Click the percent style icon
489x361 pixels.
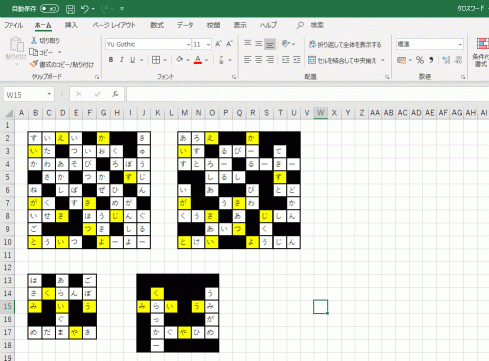point(420,60)
